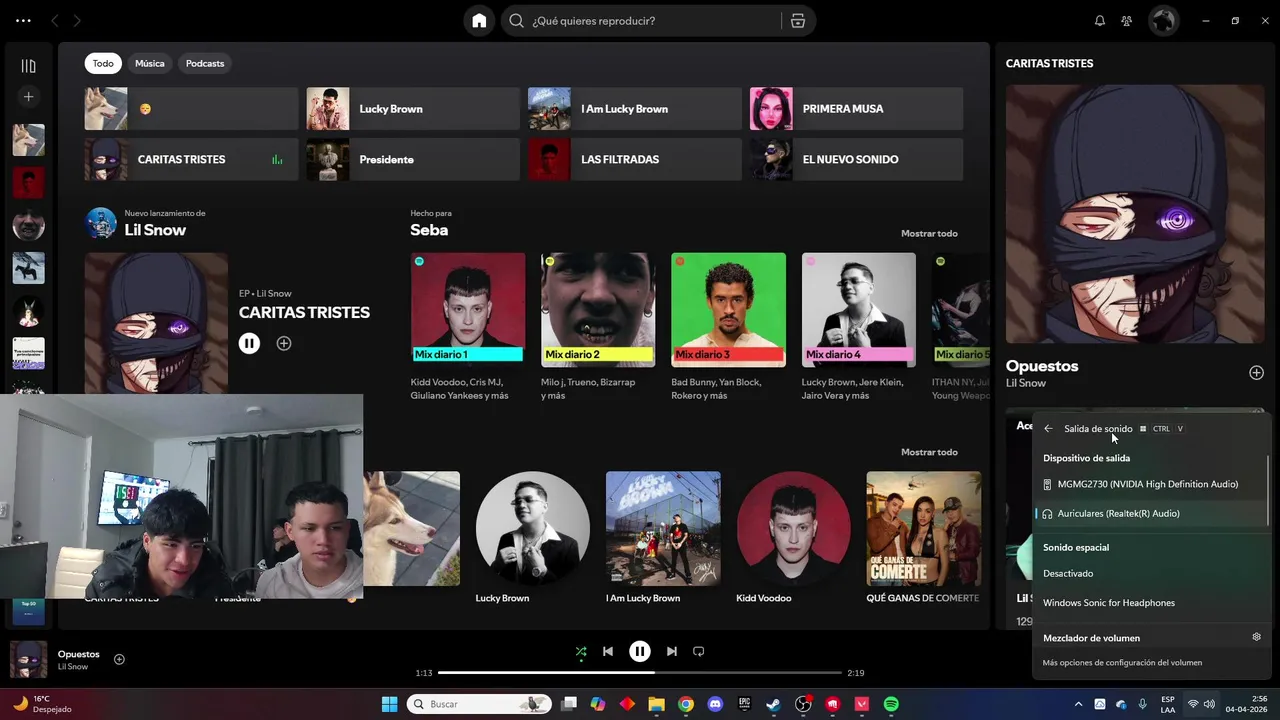Open File Explorer from the taskbar
This screenshot has width=1280, height=720.
pos(656,704)
